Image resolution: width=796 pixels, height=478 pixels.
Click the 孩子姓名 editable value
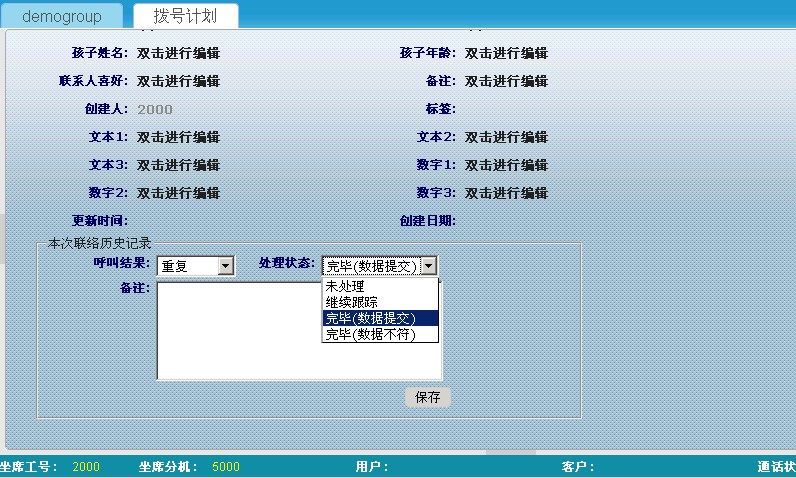click(178, 53)
